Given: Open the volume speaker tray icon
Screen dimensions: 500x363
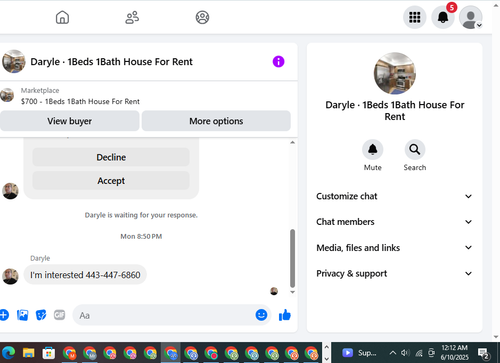Looking at the screenshot, I should click(405, 353).
